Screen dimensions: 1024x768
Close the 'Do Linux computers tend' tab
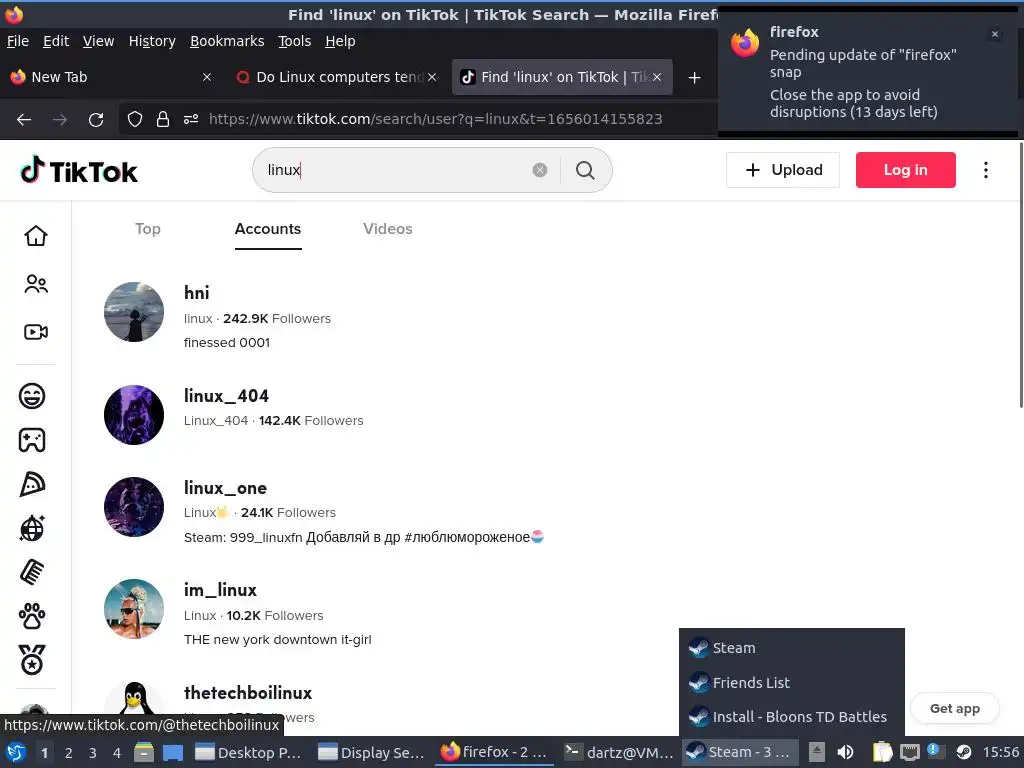click(432, 77)
